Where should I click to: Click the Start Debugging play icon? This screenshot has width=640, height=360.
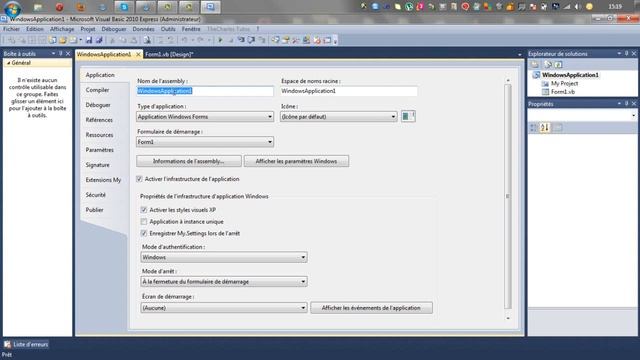pos(220,40)
